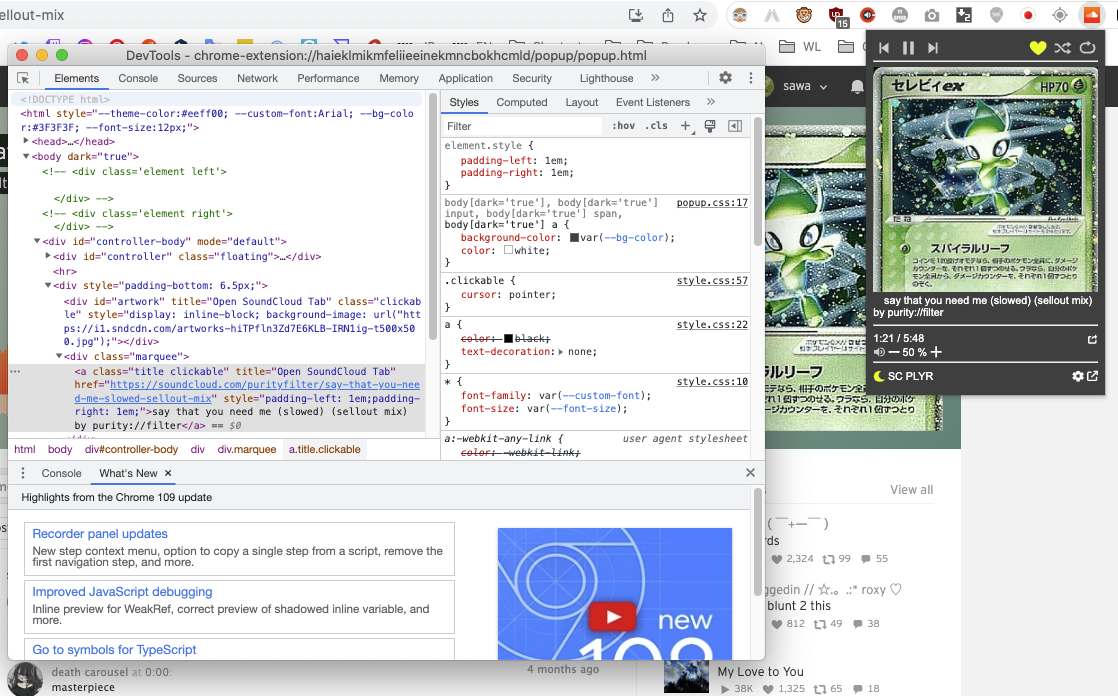1118x696 pixels.
Task: Open popup.css:17 source link
Action: pyautogui.click(x=712, y=203)
